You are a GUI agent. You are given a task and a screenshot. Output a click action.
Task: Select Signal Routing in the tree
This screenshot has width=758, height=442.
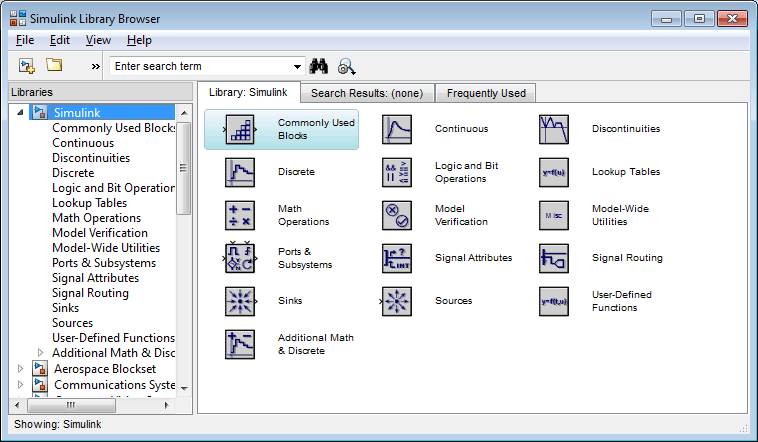click(90, 293)
